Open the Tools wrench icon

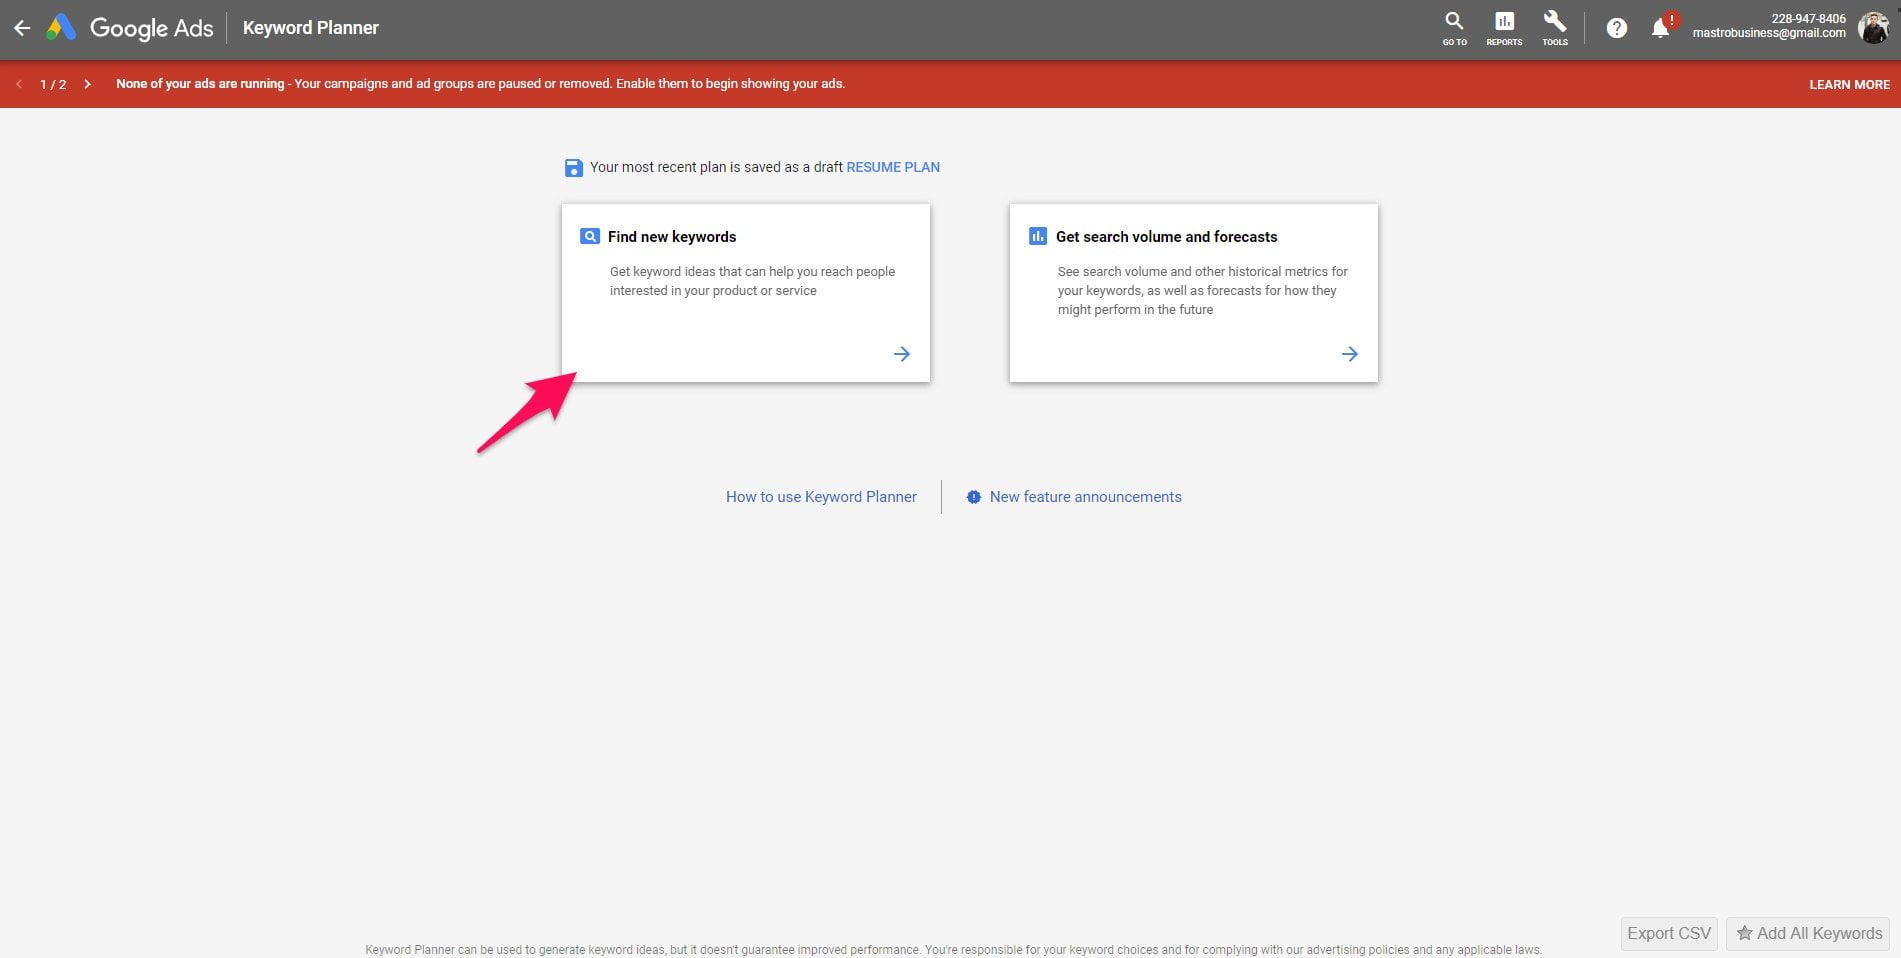(1555, 28)
